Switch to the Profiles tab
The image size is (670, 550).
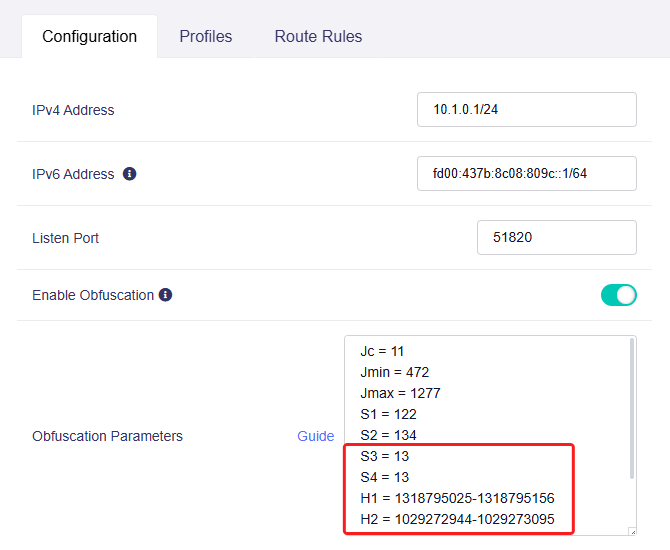pos(206,36)
